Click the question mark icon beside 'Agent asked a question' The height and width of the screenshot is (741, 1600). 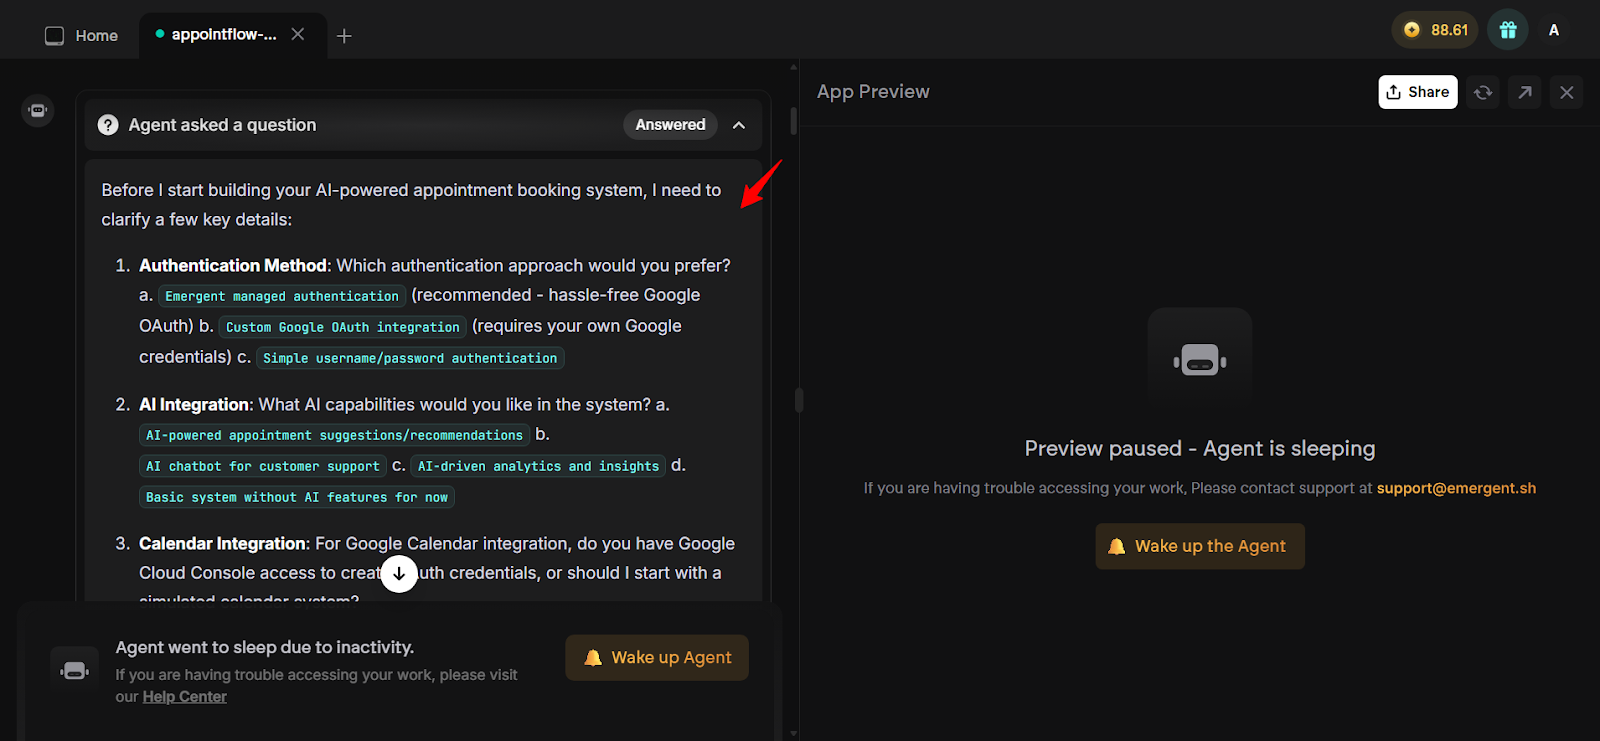pyautogui.click(x=108, y=125)
